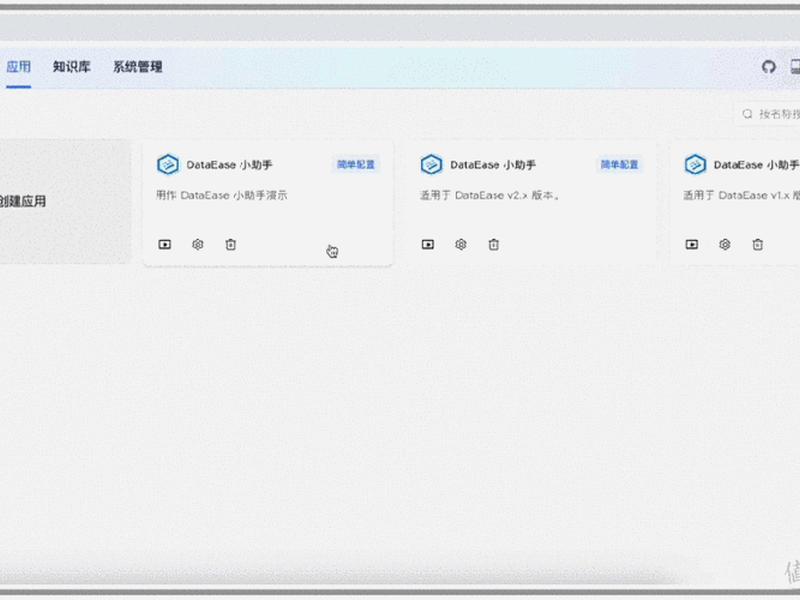Click the logo of the v1.x card

point(695,165)
